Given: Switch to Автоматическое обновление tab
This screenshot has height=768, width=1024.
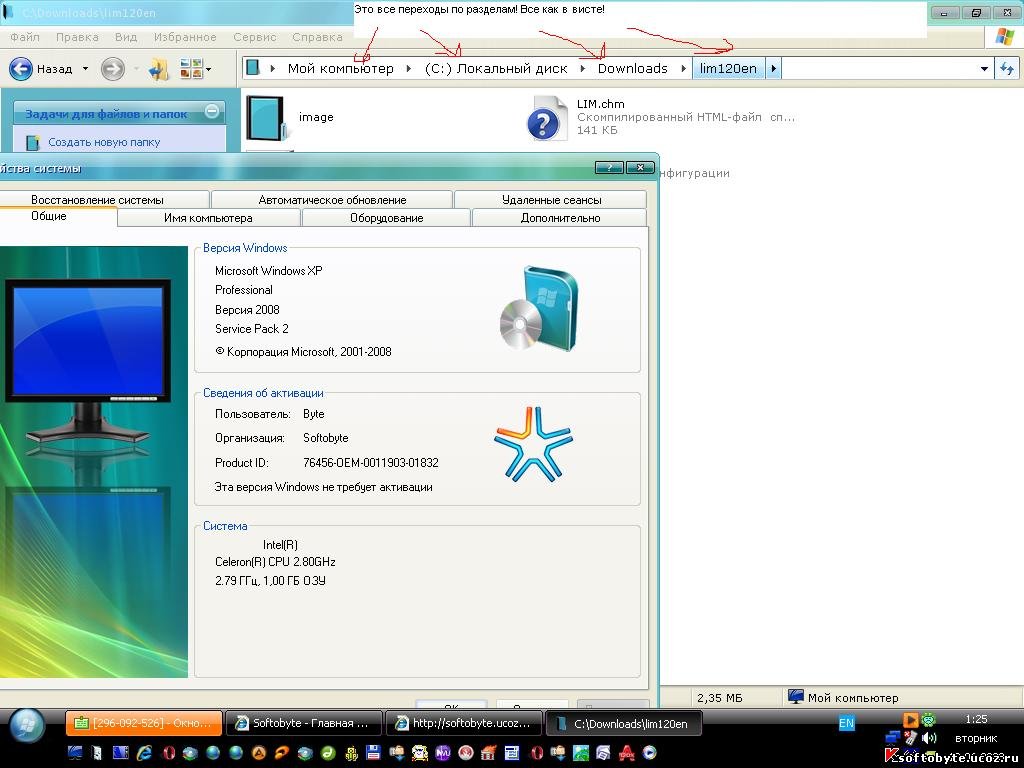Looking at the screenshot, I should pos(332,200).
